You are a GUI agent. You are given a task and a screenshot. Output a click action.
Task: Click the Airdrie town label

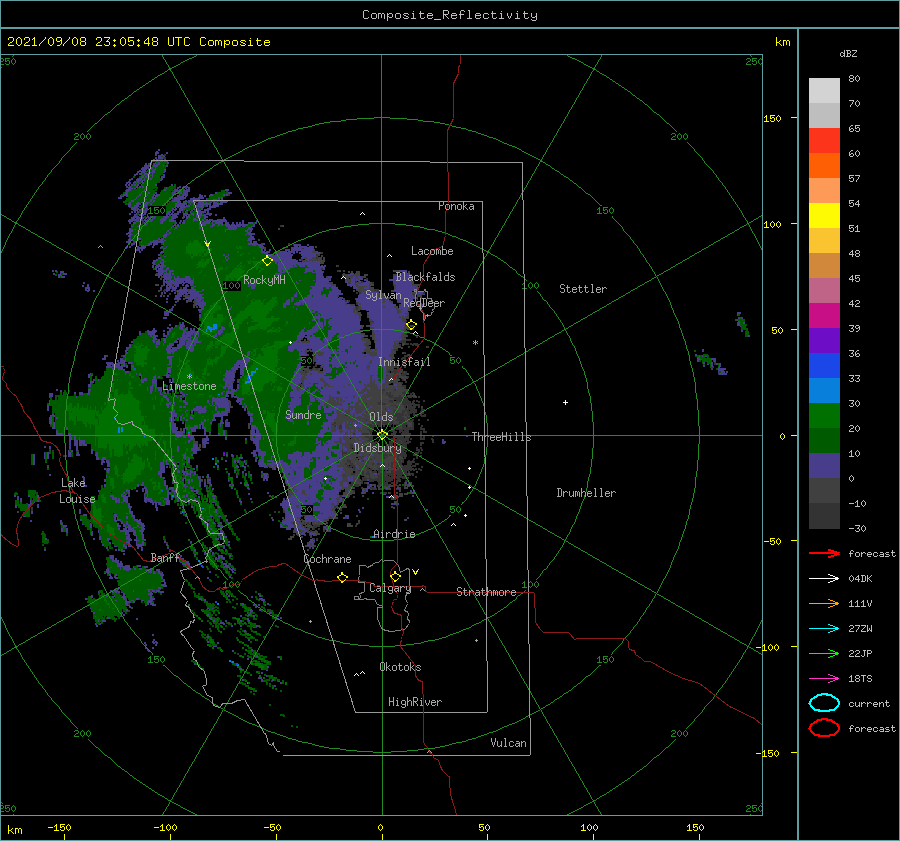(x=394, y=534)
